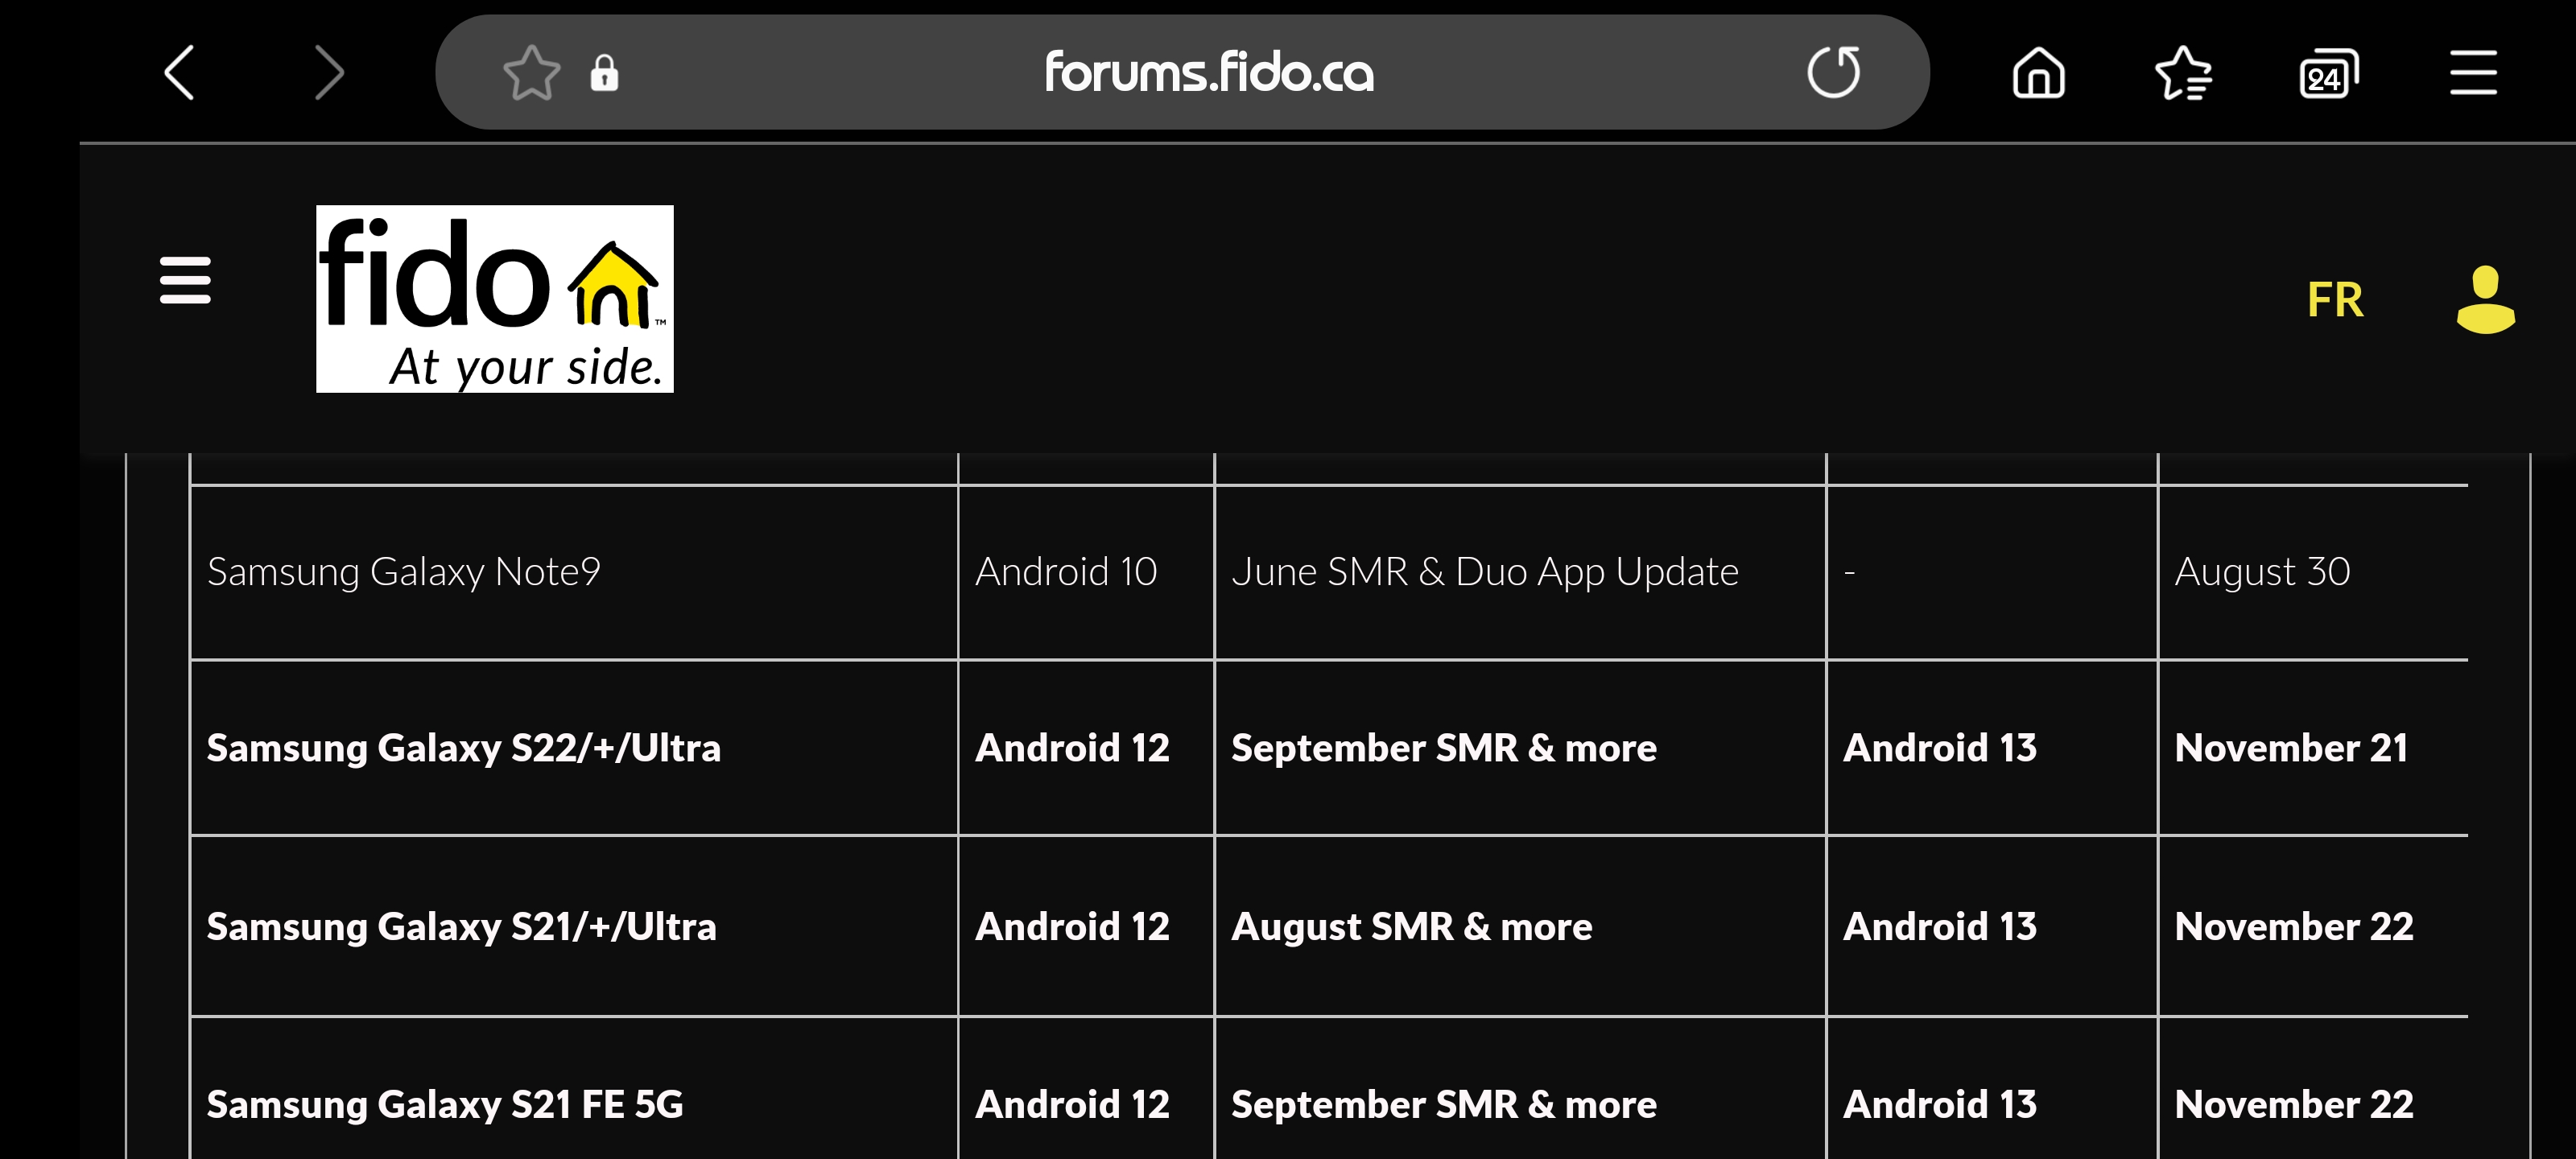Screen dimensions: 2576x1159
Task: Switch language to FR
Action: (2335, 299)
